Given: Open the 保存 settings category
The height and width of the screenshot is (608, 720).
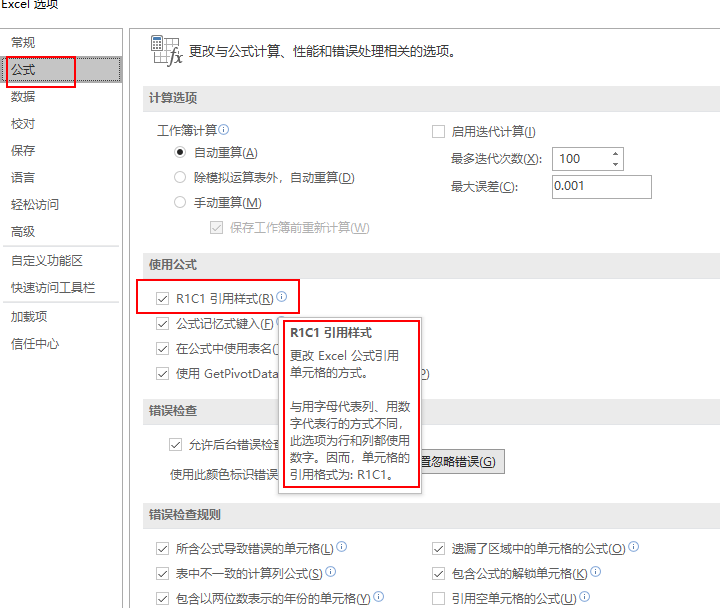Looking at the screenshot, I should (23, 151).
